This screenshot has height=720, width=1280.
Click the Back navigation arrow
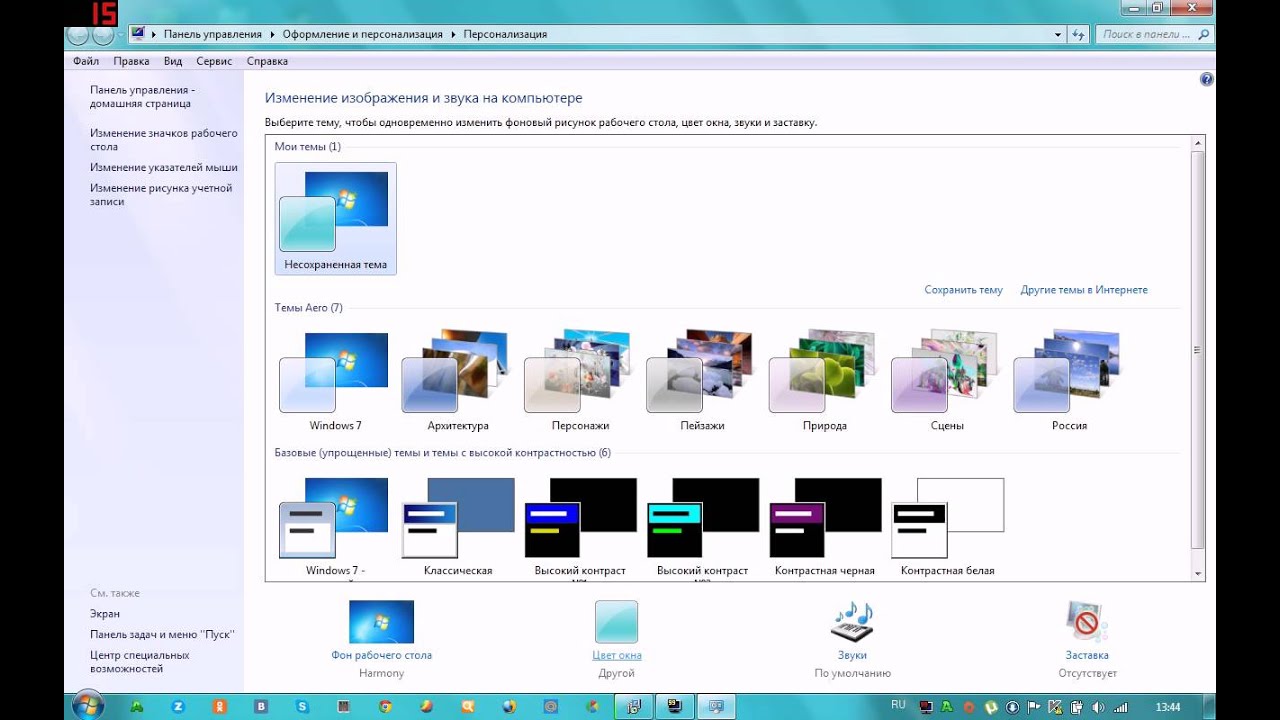point(78,35)
